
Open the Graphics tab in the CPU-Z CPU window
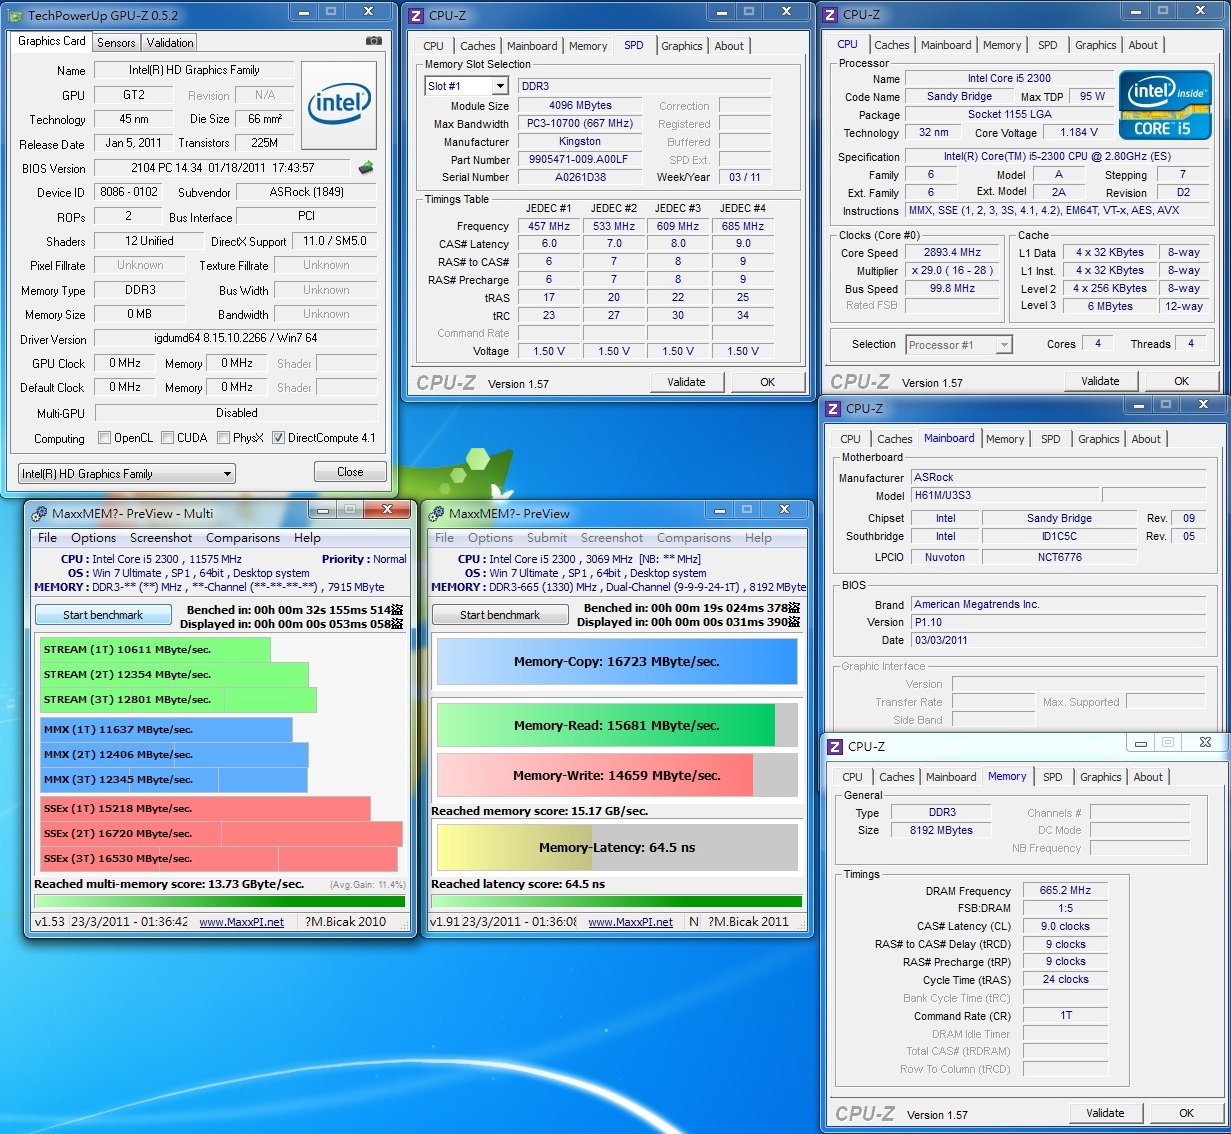(x=1096, y=45)
